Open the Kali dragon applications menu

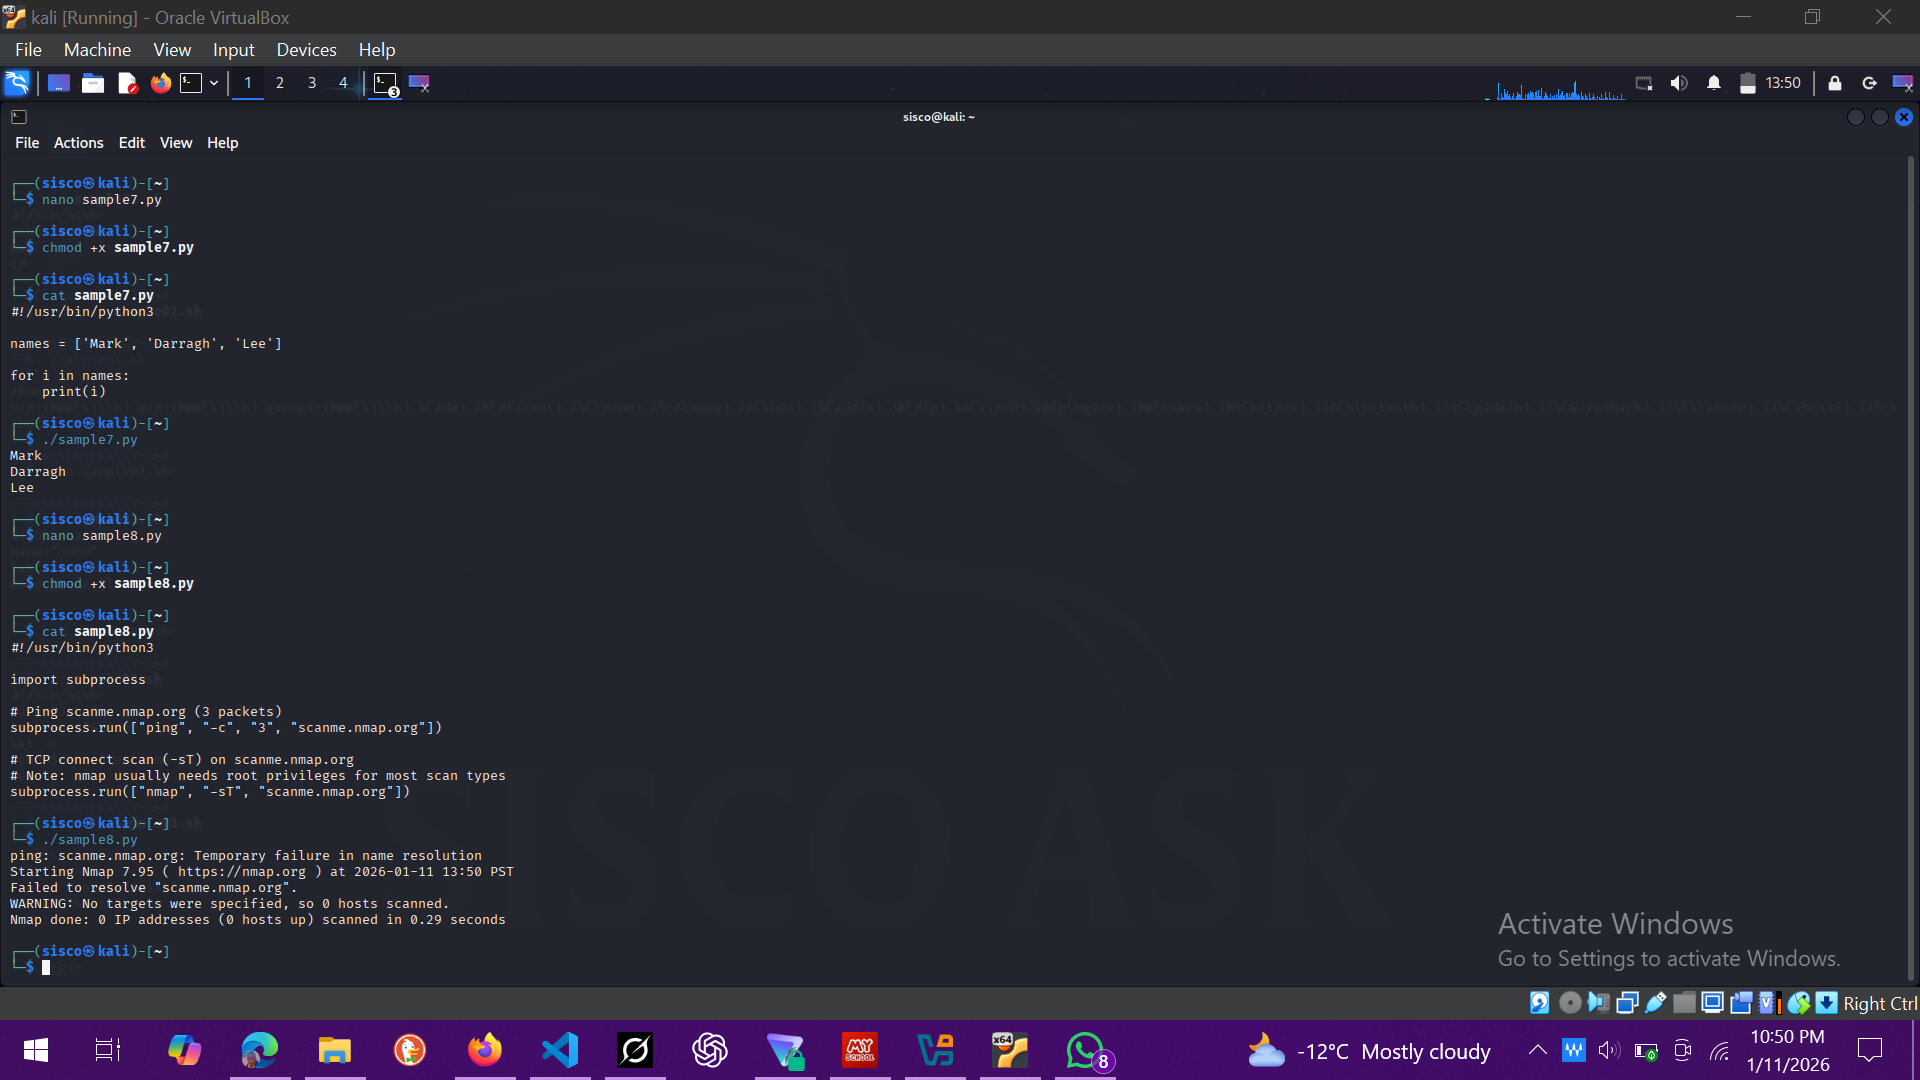17,83
